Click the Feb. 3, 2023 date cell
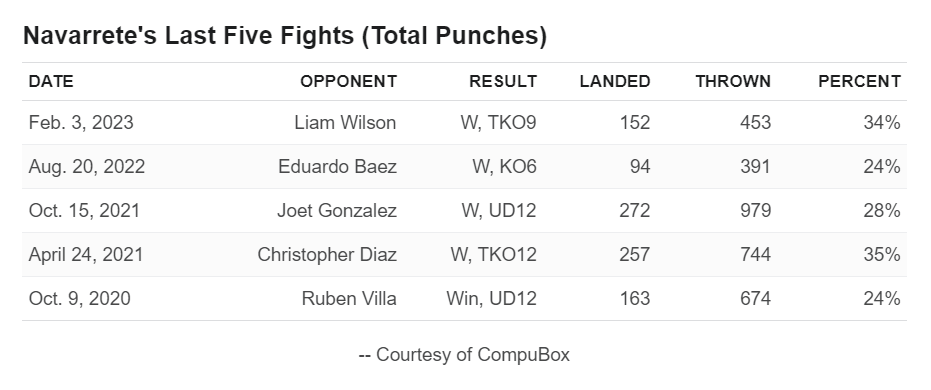This screenshot has width=931, height=390. click(81, 123)
